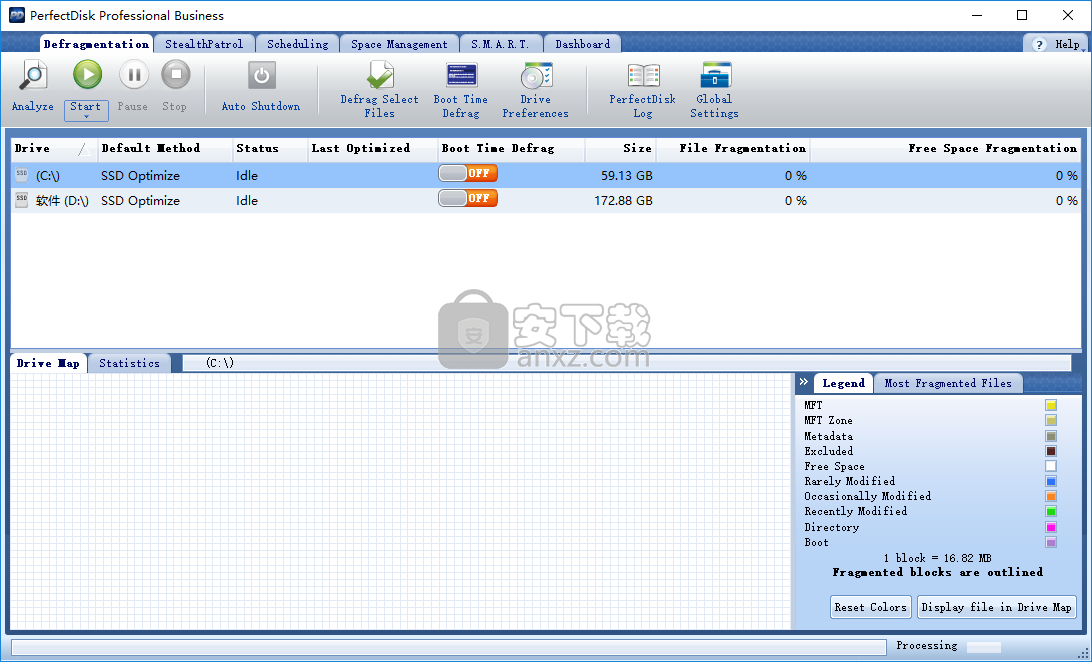Viewport: 1092px width, 662px height.
Task: Select the Drive Map tab
Action: (x=48, y=363)
